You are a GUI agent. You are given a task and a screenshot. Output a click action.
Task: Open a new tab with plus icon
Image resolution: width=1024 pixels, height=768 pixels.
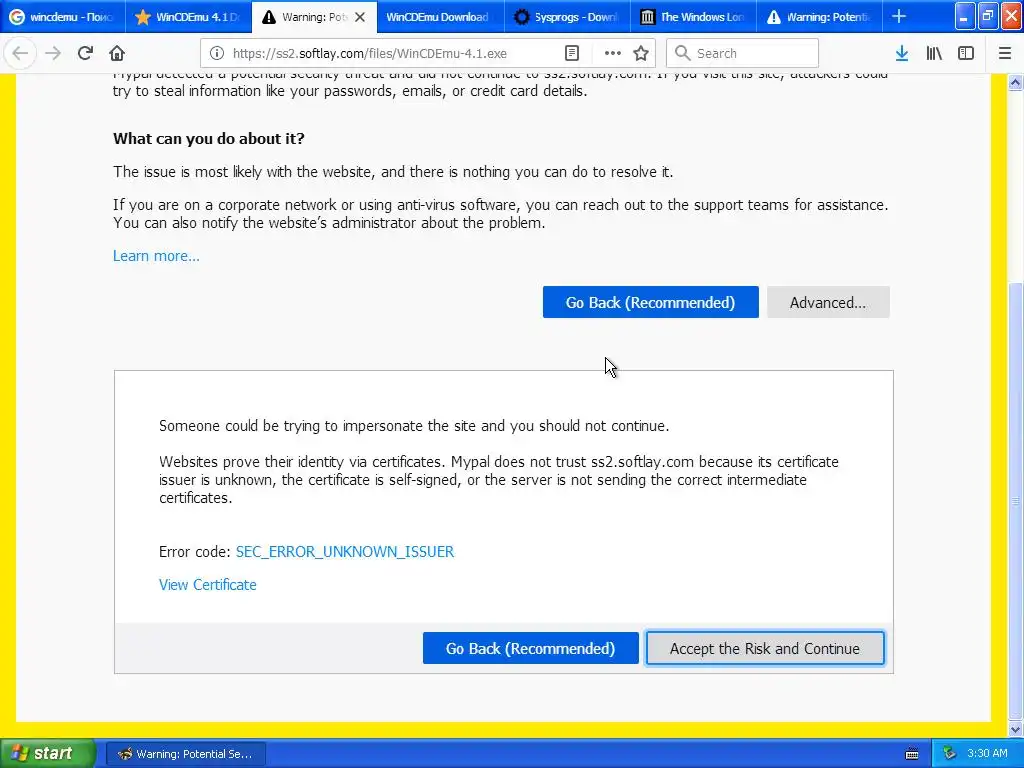(899, 16)
